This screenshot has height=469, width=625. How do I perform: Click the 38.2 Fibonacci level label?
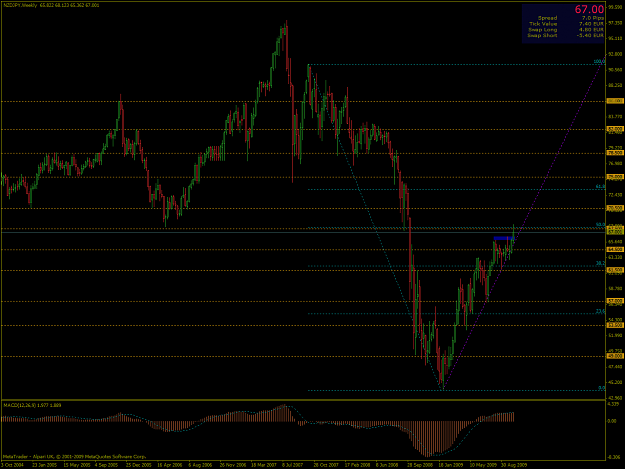click(x=600, y=263)
